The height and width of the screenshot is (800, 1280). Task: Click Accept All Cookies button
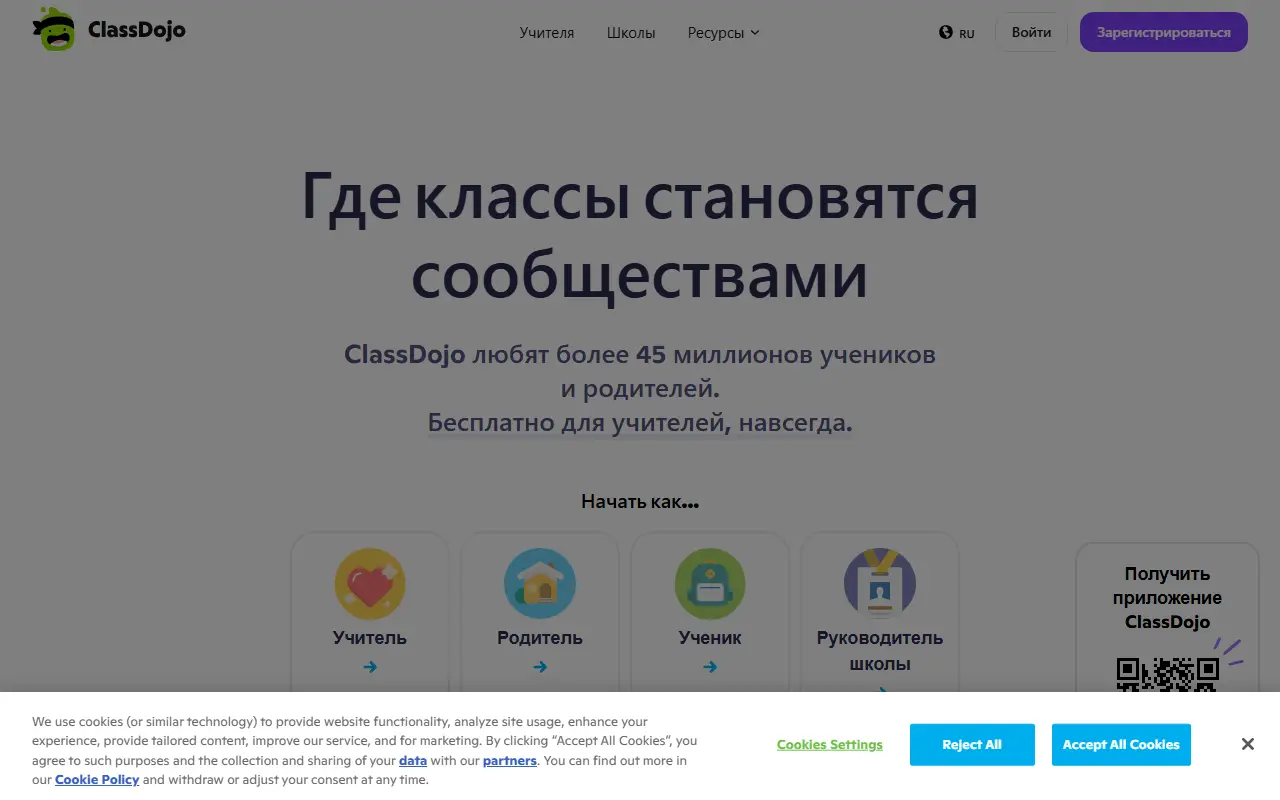click(x=1121, y=745)
